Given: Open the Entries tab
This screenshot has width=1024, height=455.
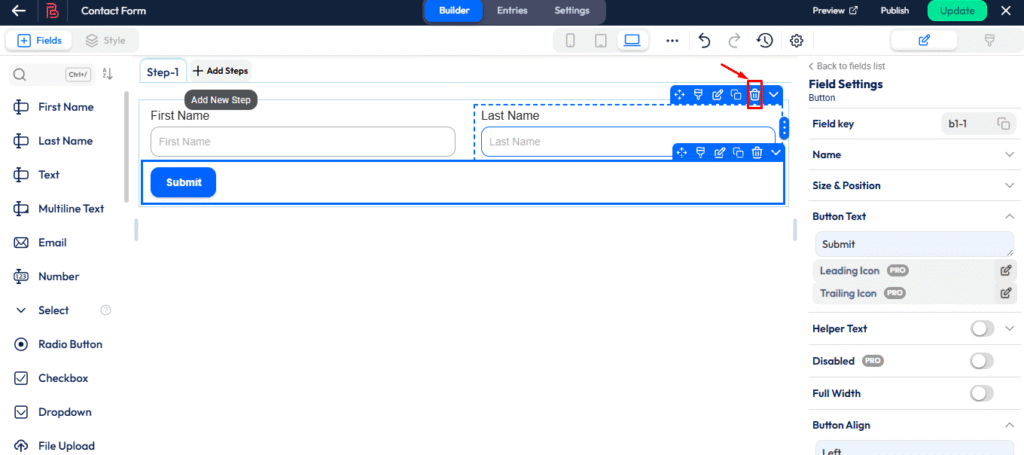Looking at the screenshot, I should (x=512, y=11).
